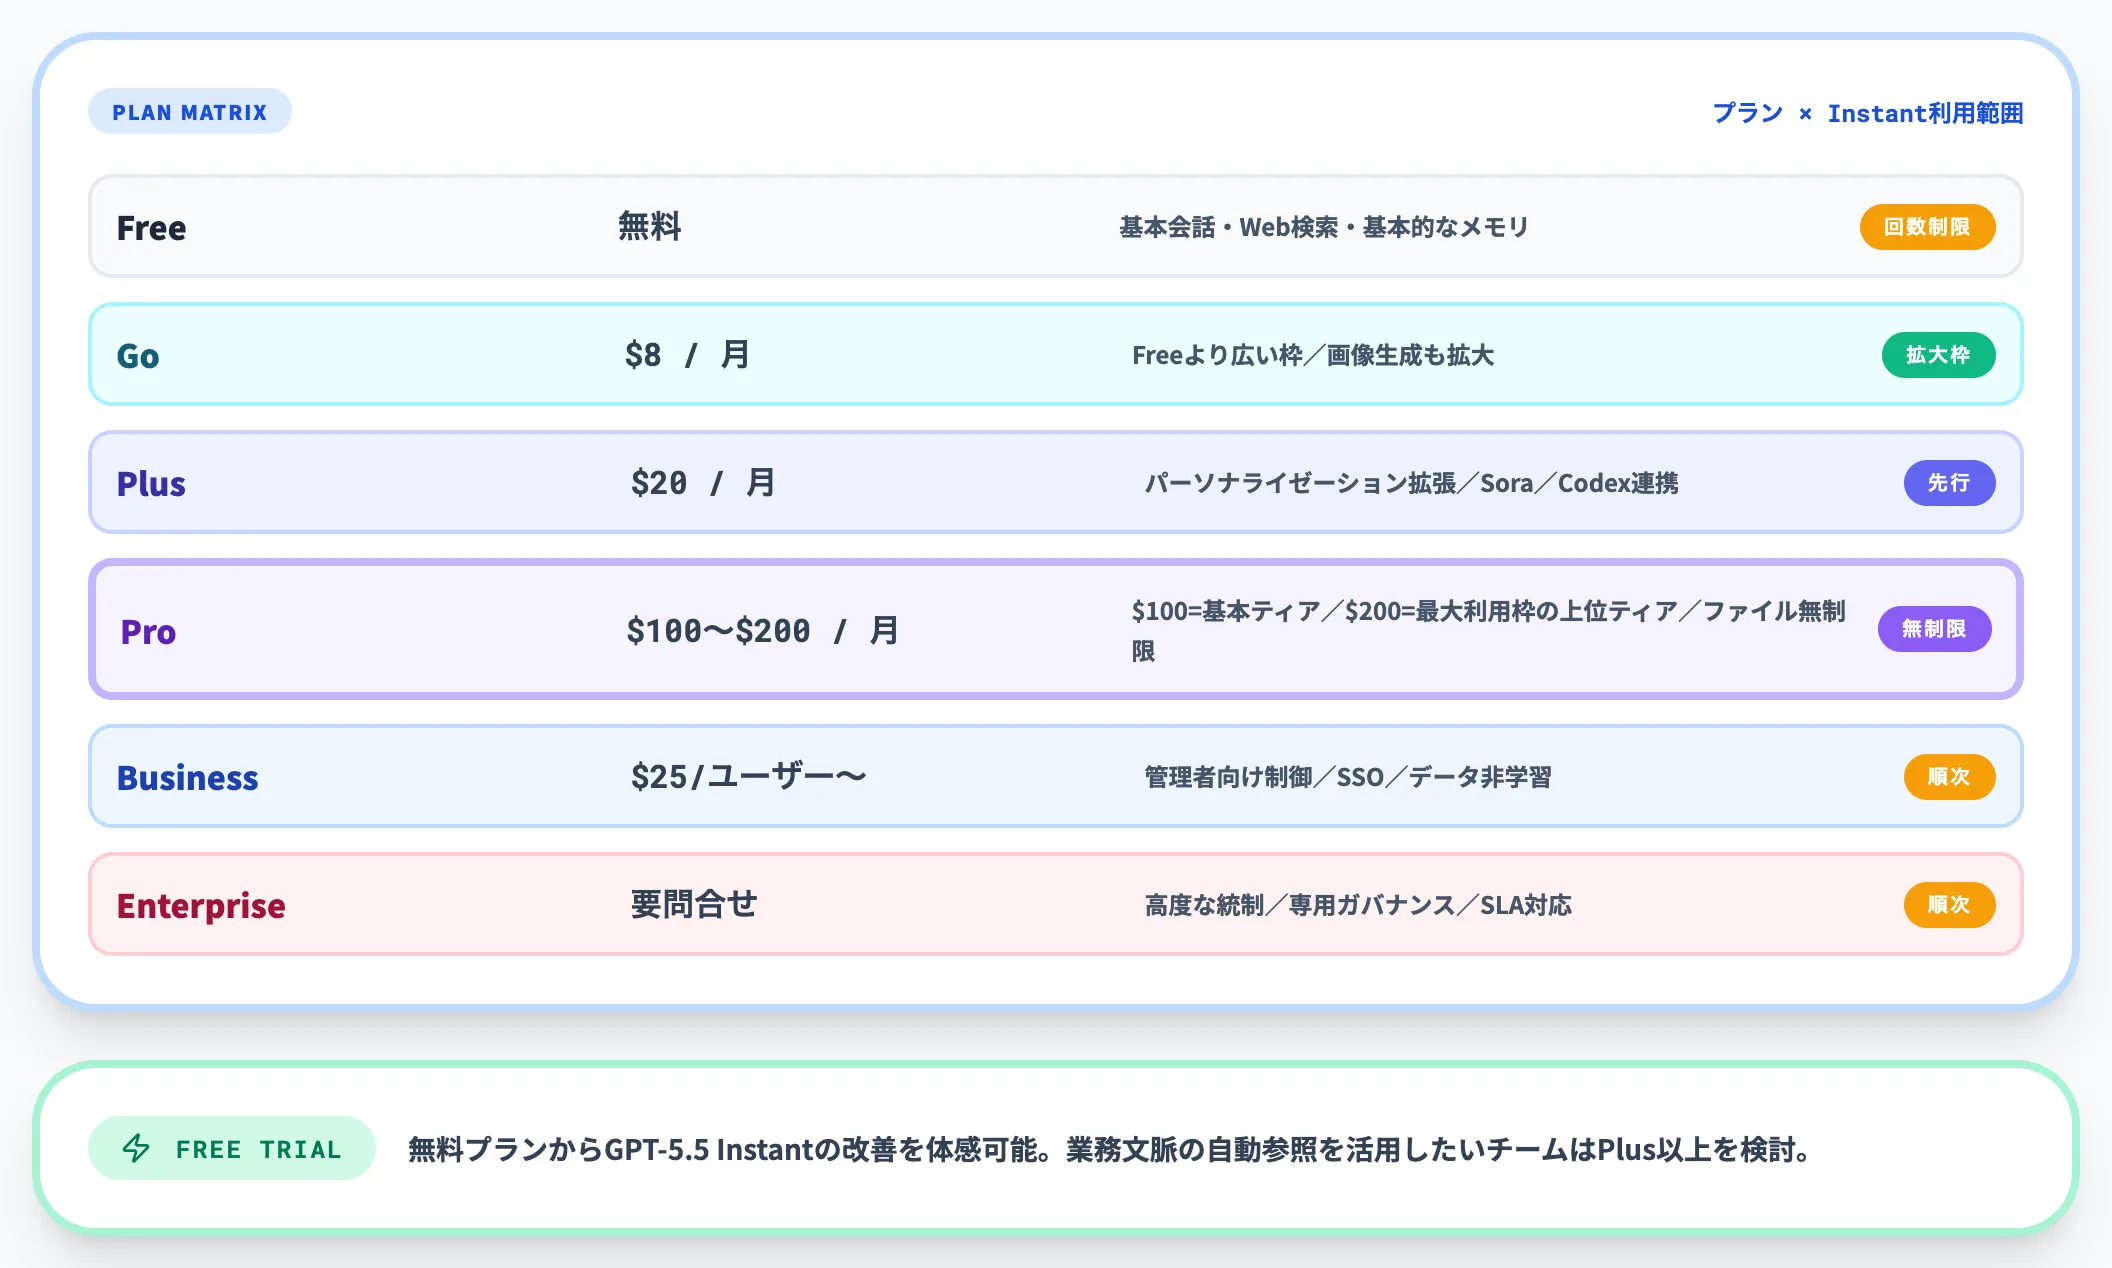Select the Pro plan name

click(x=148, y=632)
